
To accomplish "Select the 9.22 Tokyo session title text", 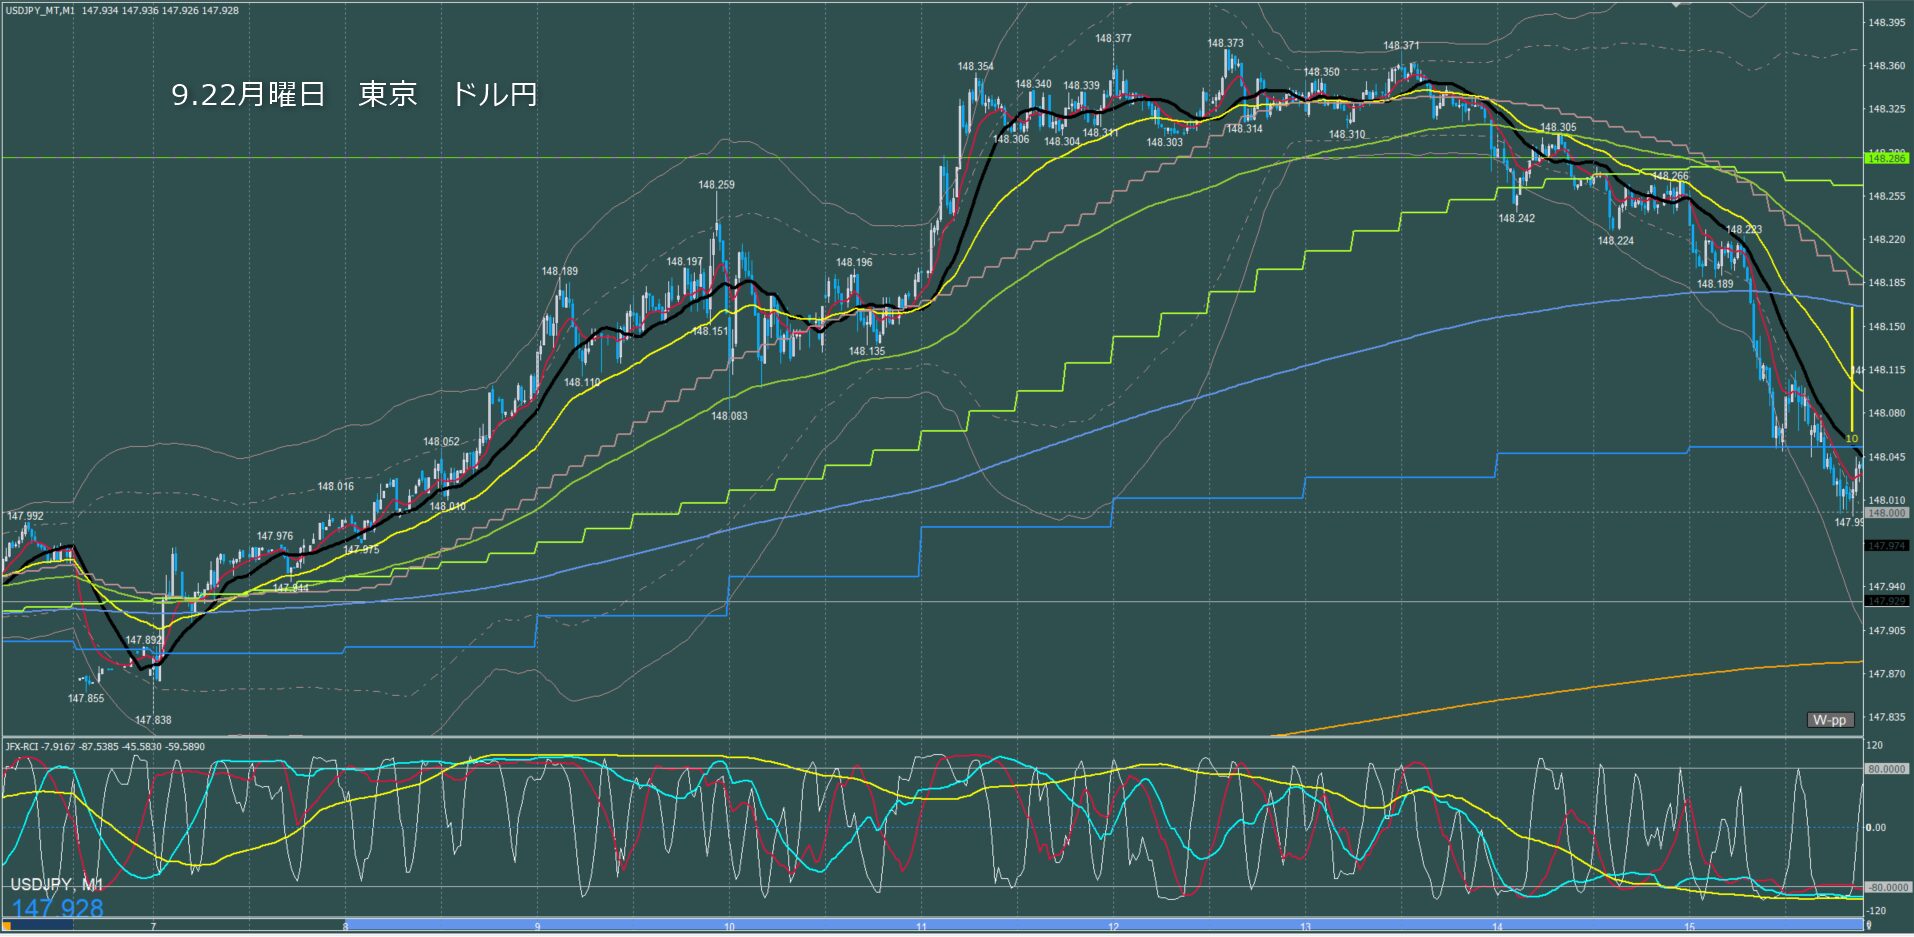I will click(355, 94).
